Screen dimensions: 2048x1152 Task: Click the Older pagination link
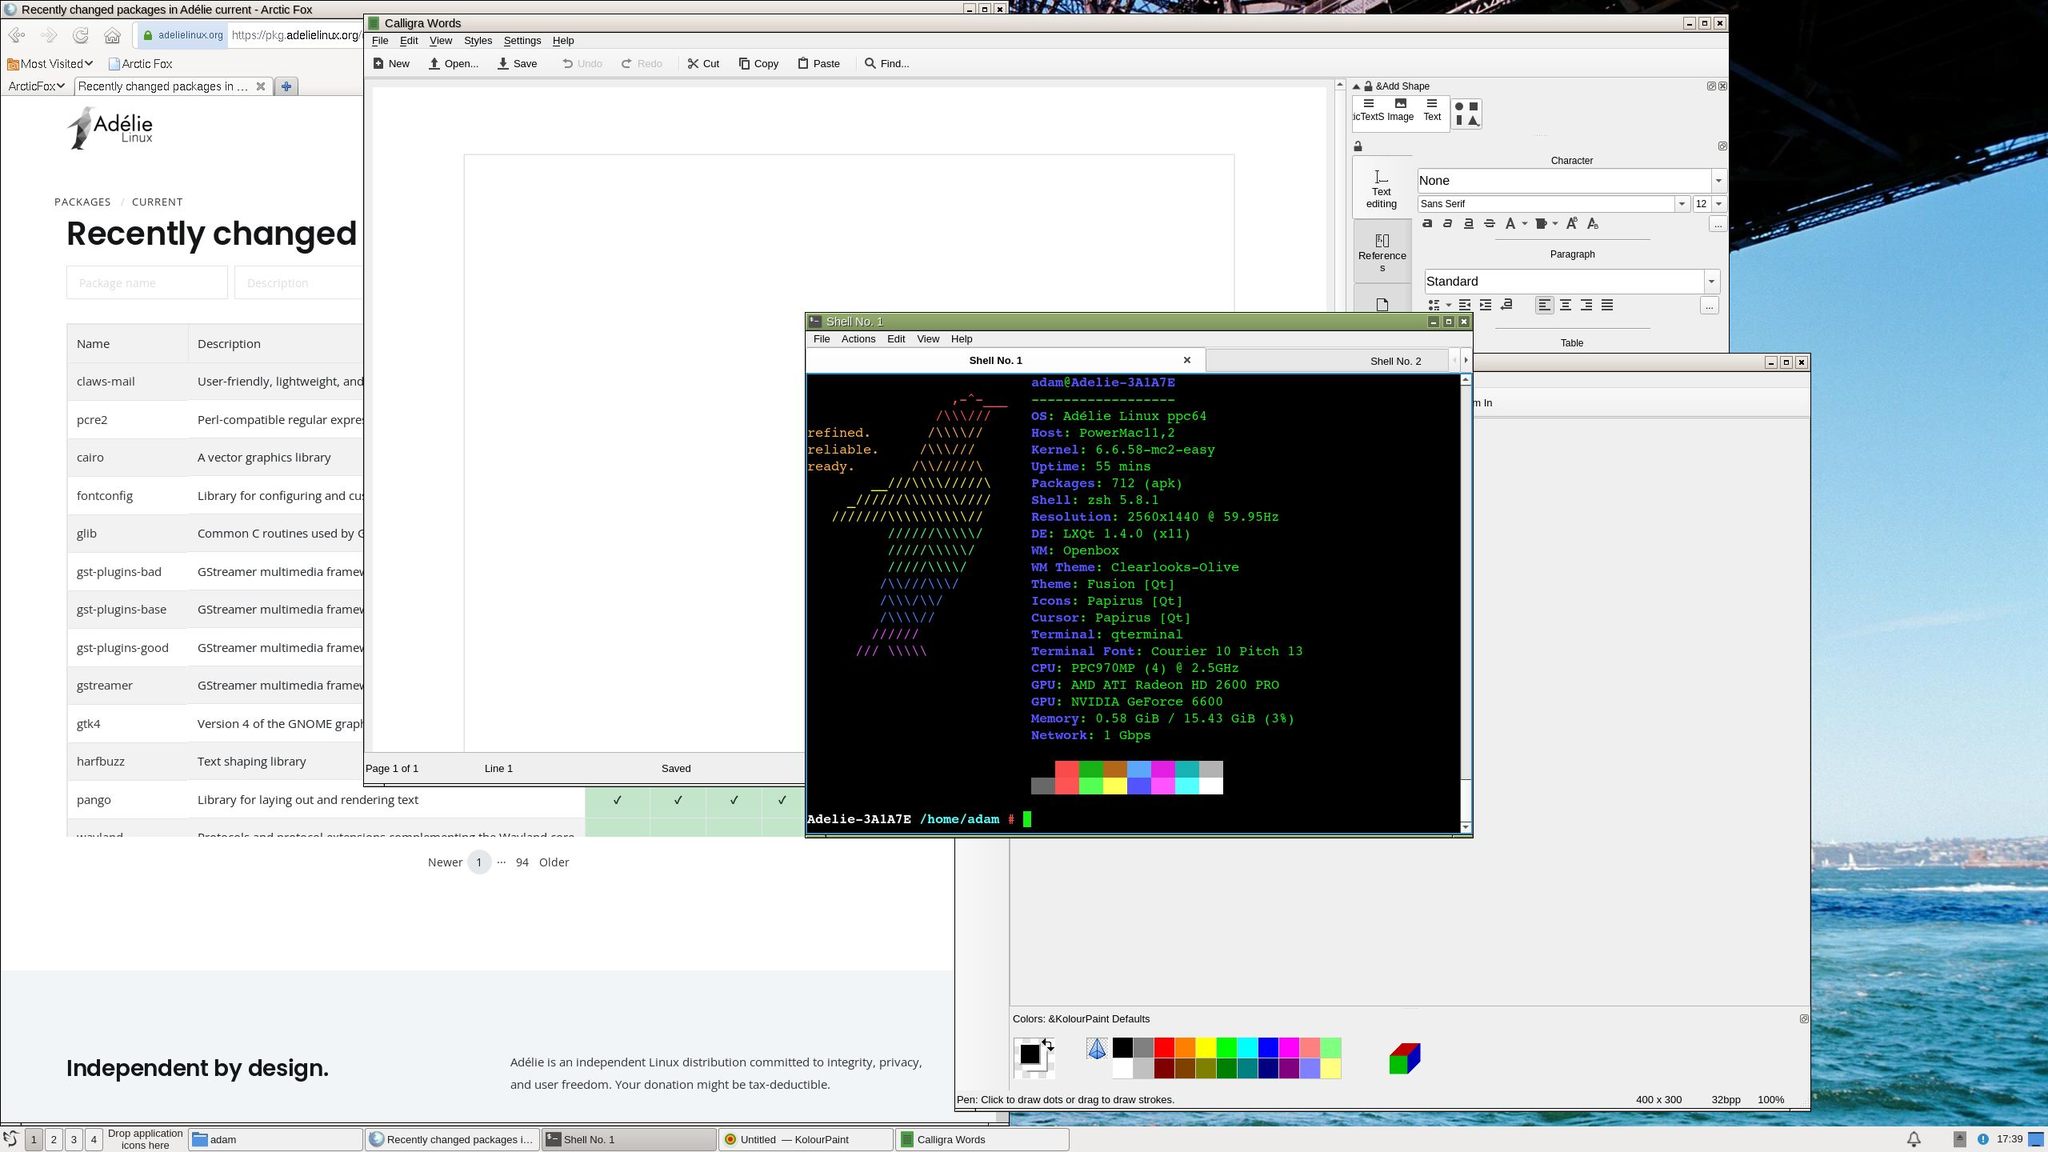click(554, 863)
